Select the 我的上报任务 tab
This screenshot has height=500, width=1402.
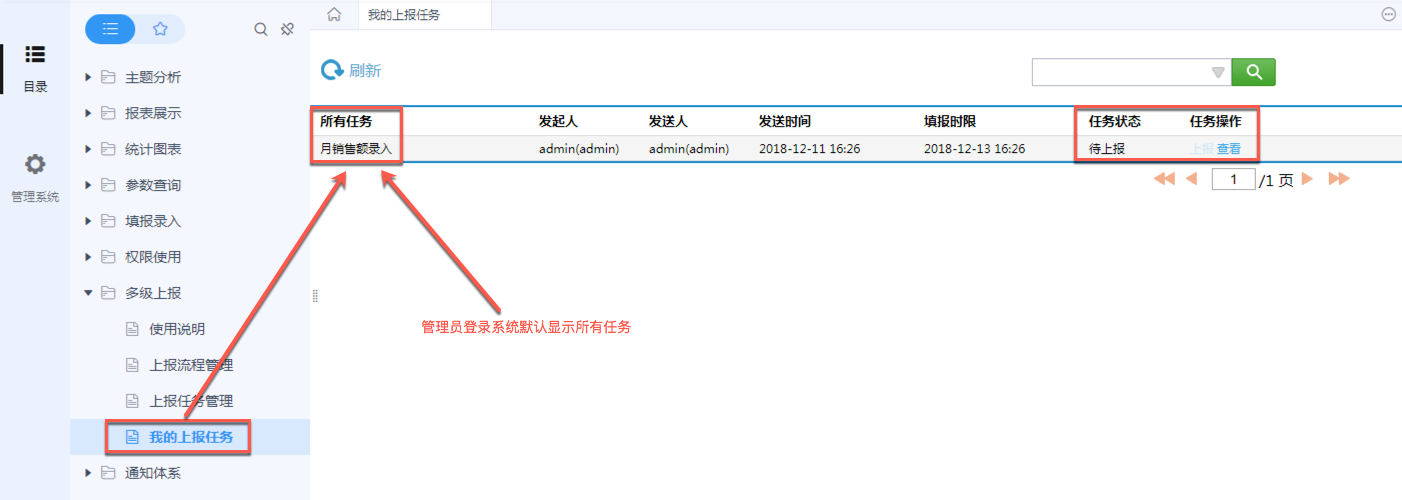[404, 14]
